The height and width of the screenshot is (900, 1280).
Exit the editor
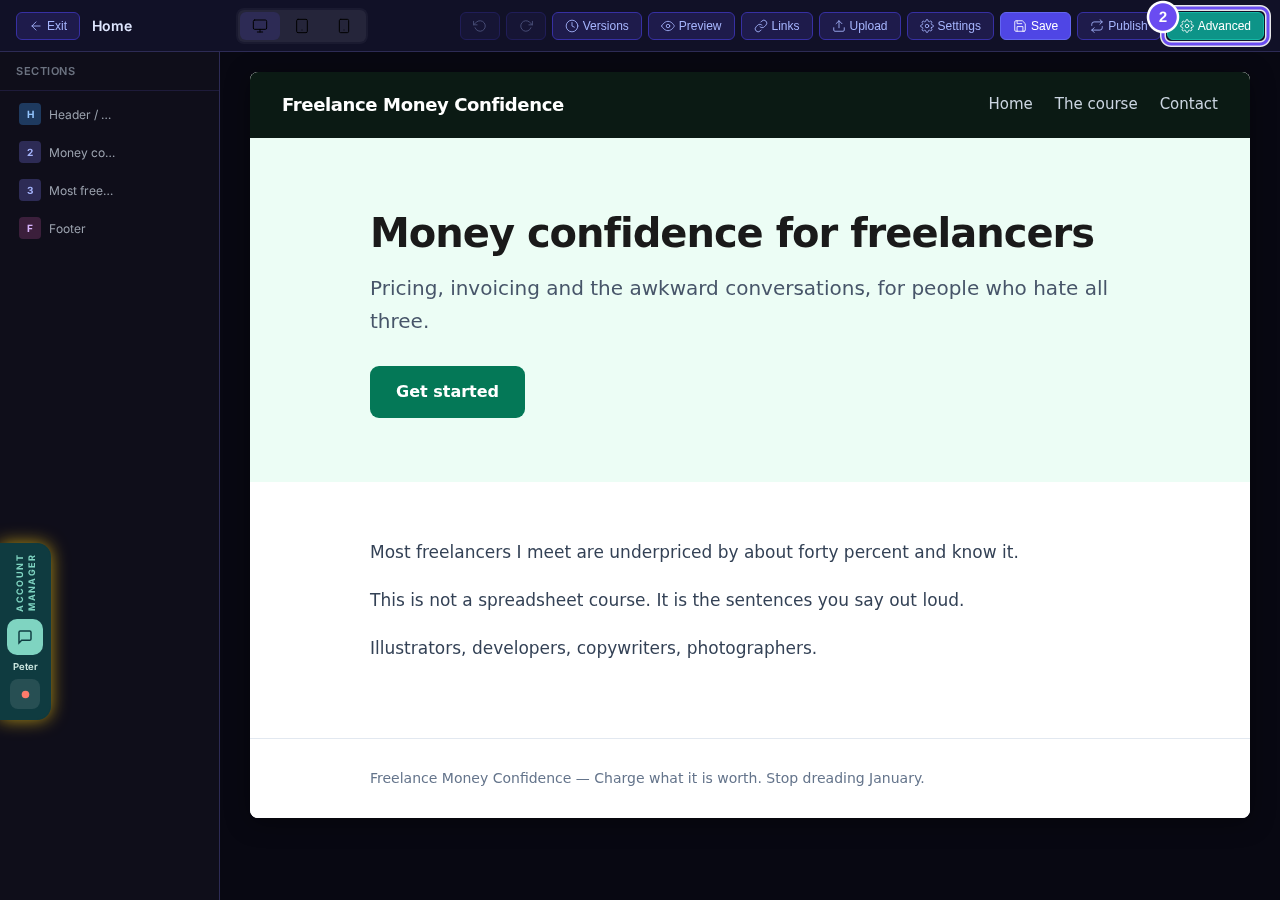tap(48, 26)
